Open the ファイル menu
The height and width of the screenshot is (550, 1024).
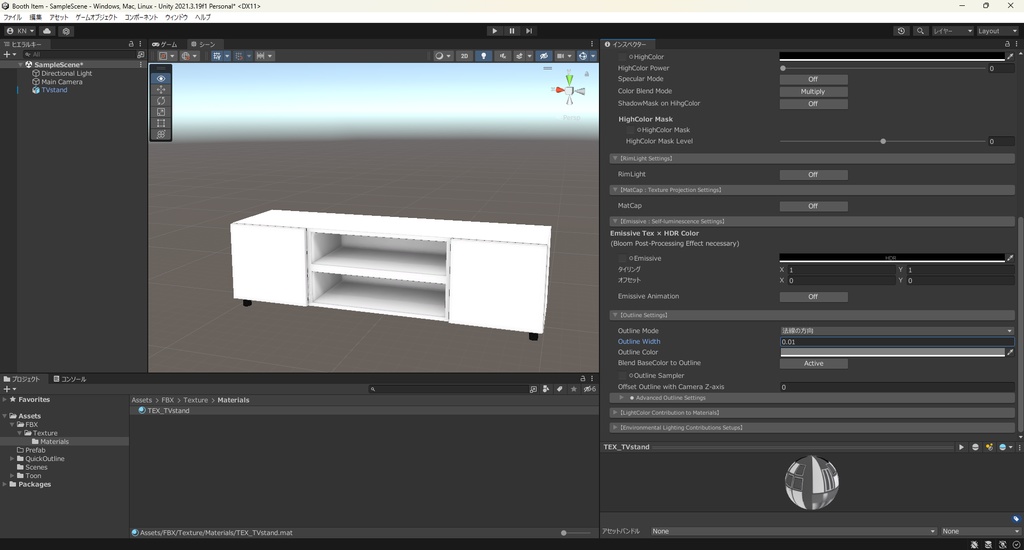click(x=12, y=17)
